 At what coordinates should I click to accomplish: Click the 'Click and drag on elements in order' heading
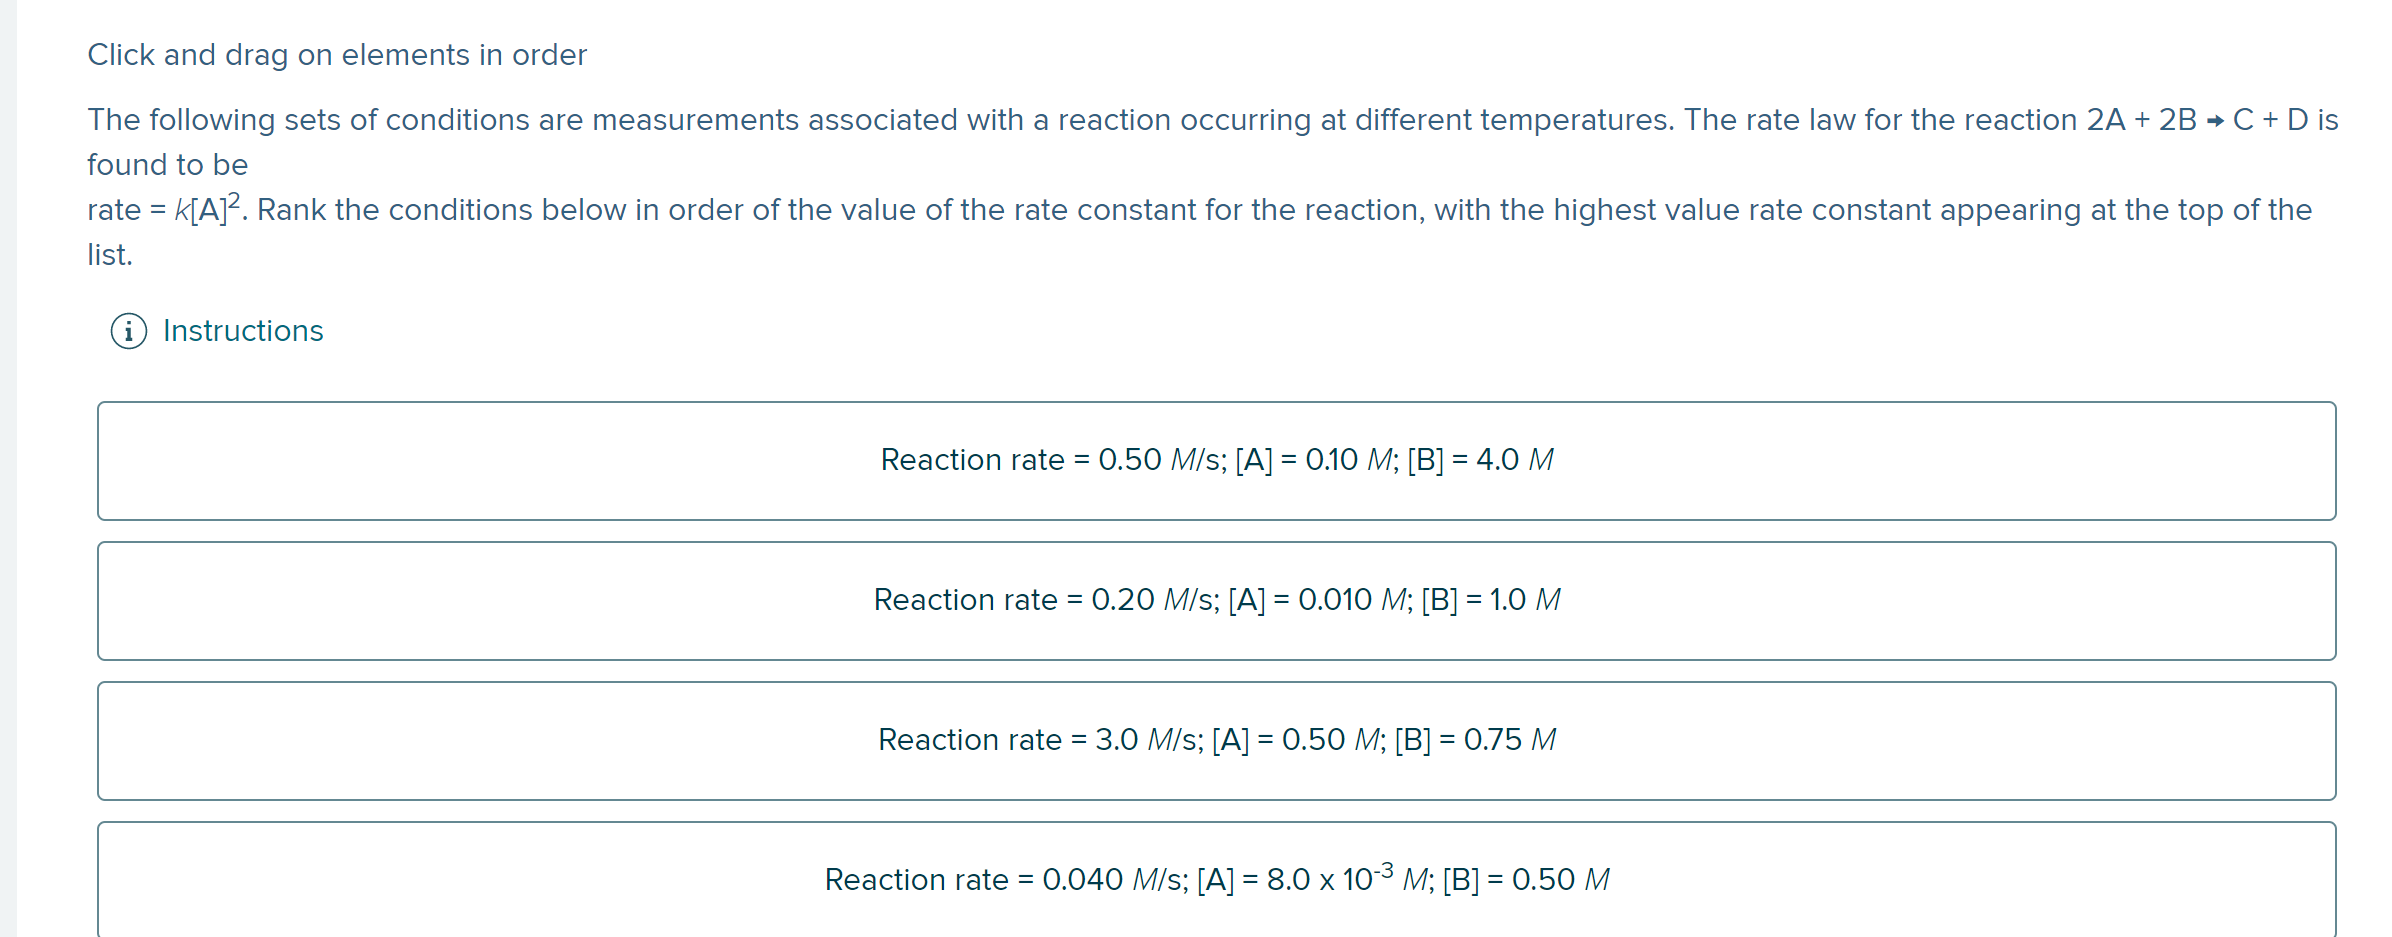pyautogui.click(x=337, y=54)
